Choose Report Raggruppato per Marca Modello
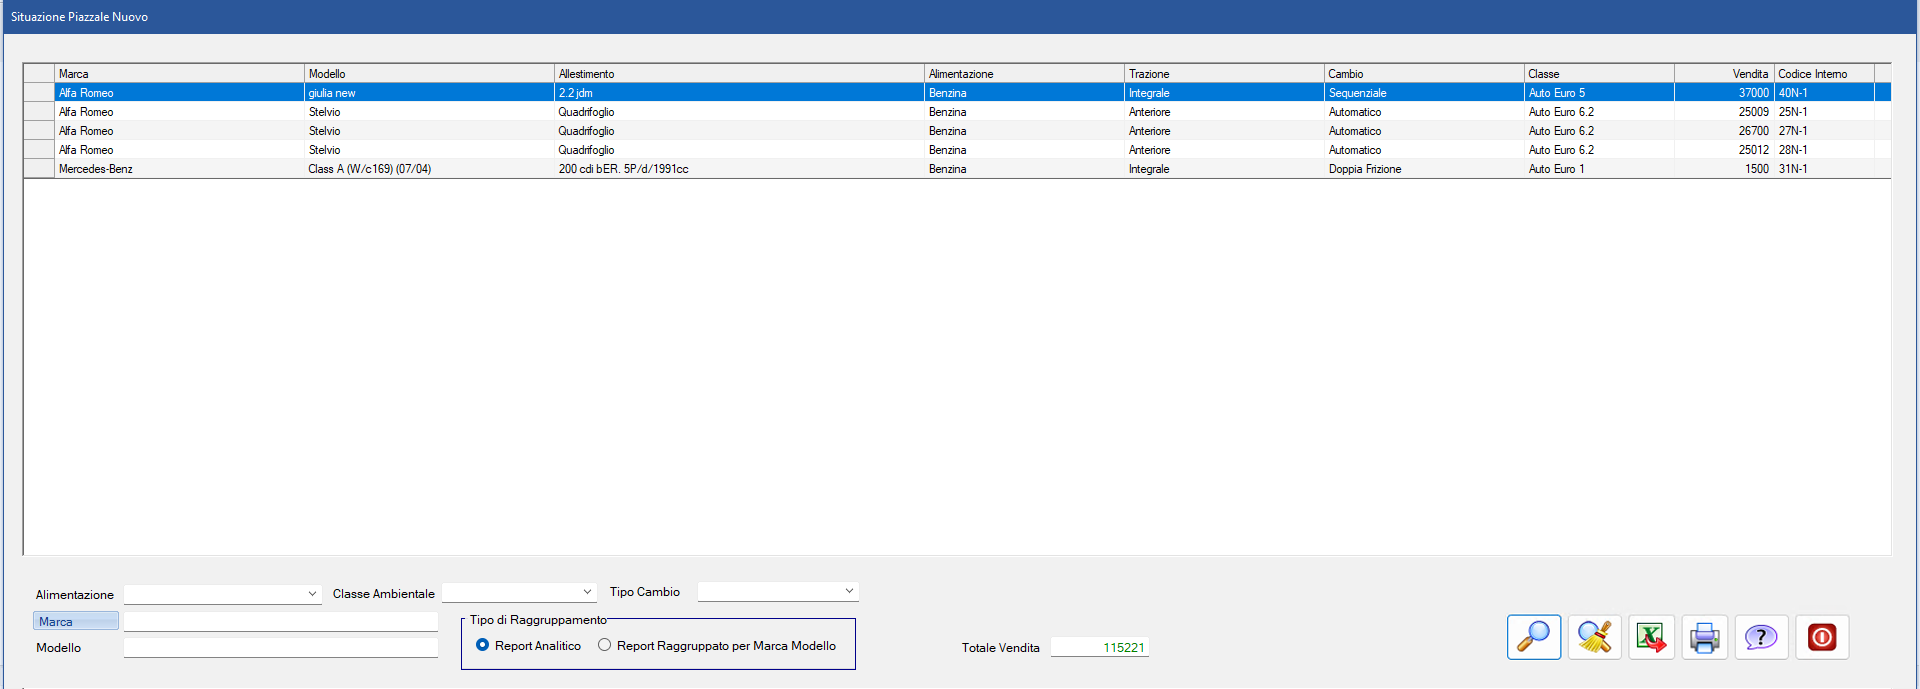This screenshot has height=689, width=1920. [605, 645]
